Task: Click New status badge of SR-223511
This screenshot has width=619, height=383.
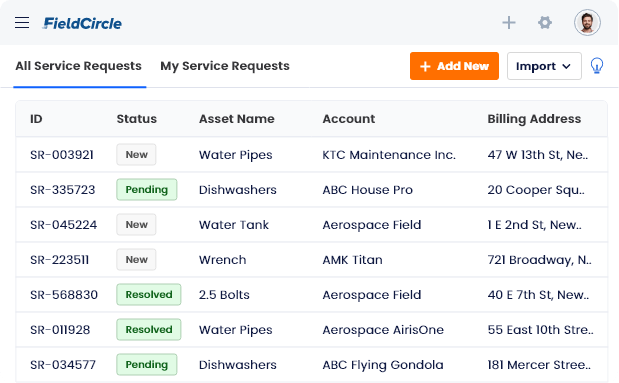Action: point(136,259)
